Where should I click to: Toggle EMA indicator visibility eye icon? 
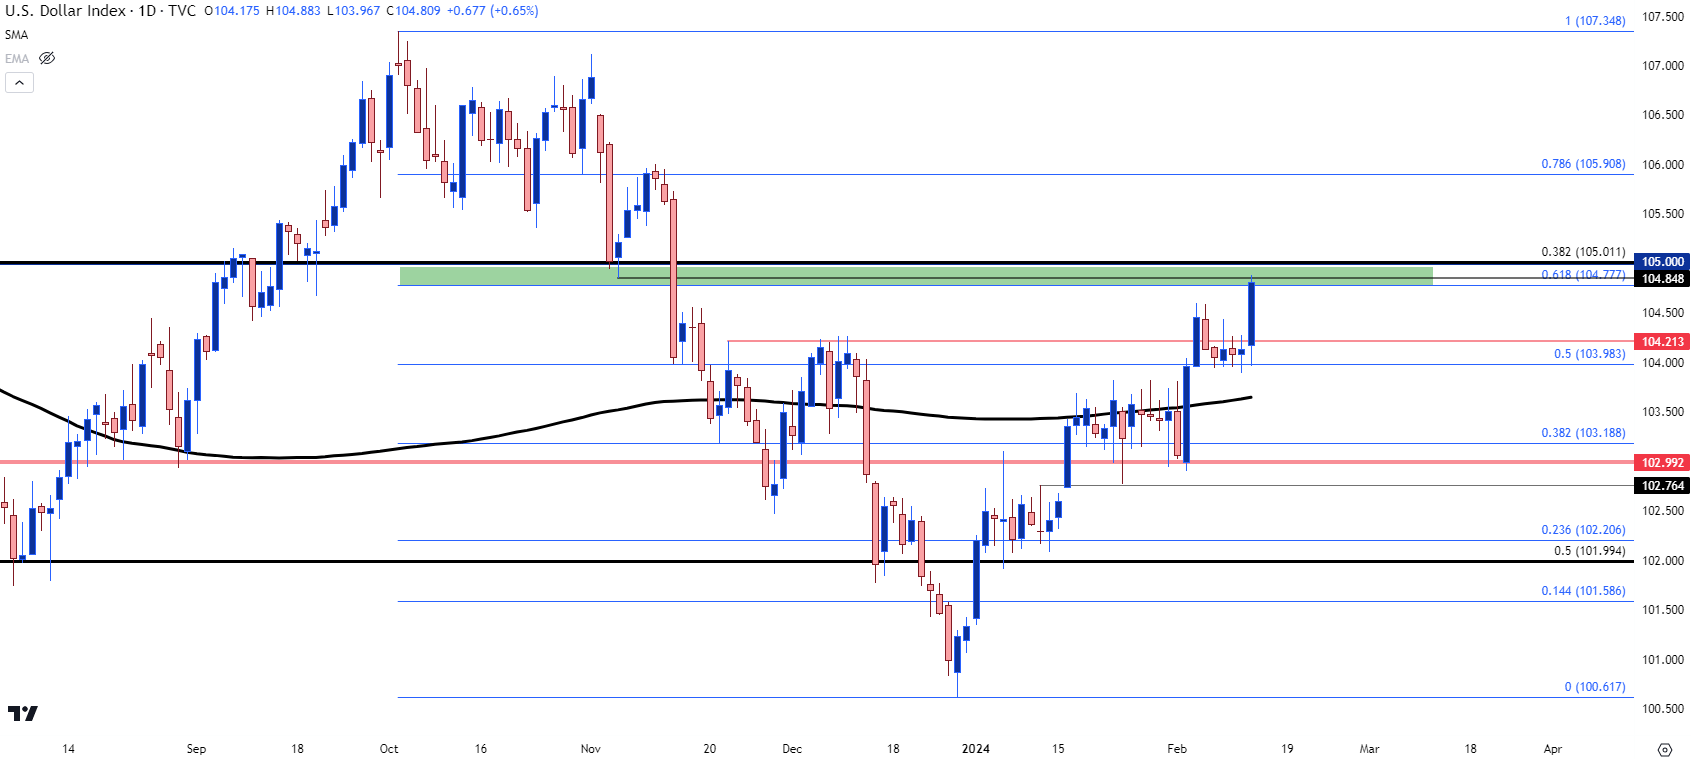[47, 58]
